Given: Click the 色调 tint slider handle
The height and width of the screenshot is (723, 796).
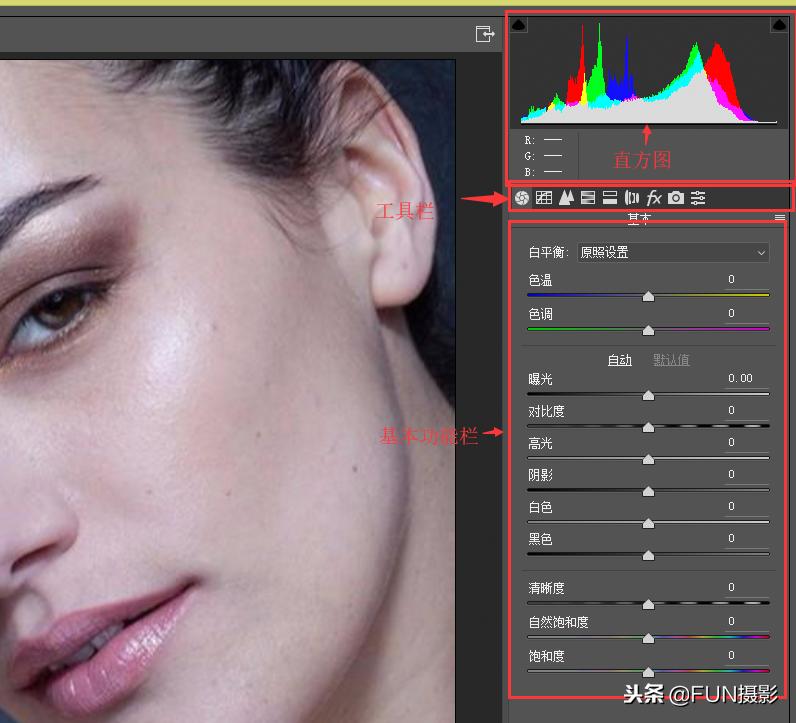Looking at the screenshot, I should (648, 331).
